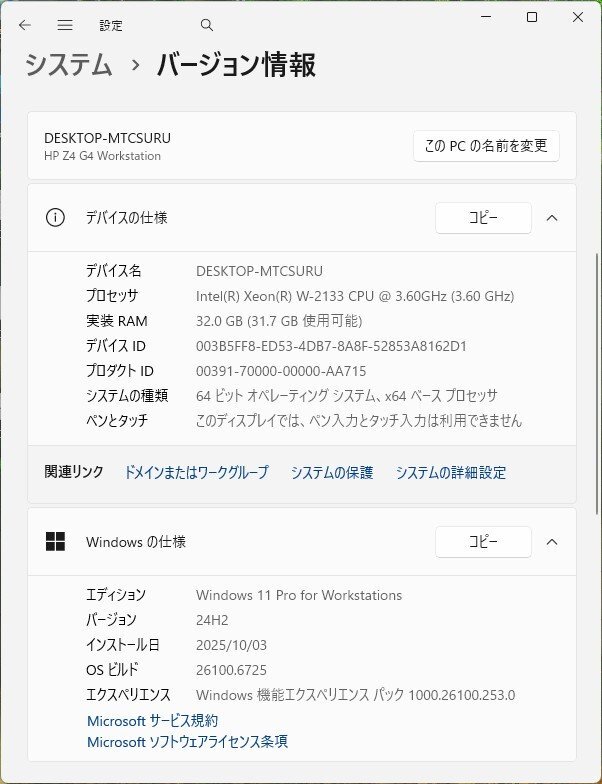The height and width of the screenshot is (784, 602).
Task: Click the vertical scrollbar thumb
Action: (x=598, y=384)
